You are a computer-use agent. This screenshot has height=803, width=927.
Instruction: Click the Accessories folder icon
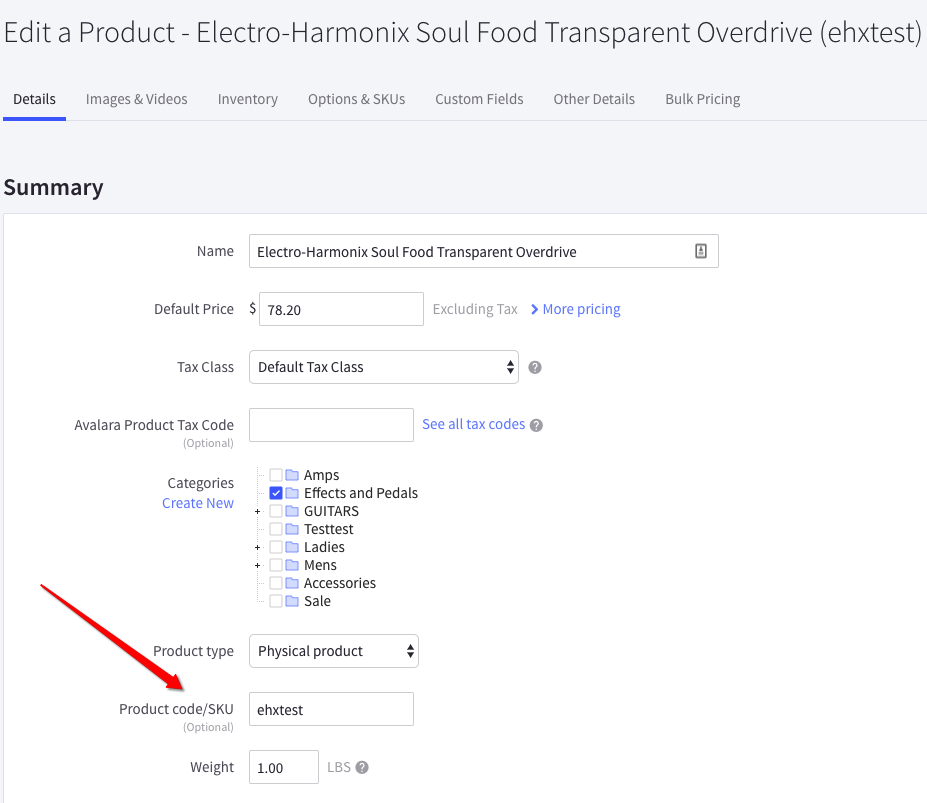pos(292,583)
